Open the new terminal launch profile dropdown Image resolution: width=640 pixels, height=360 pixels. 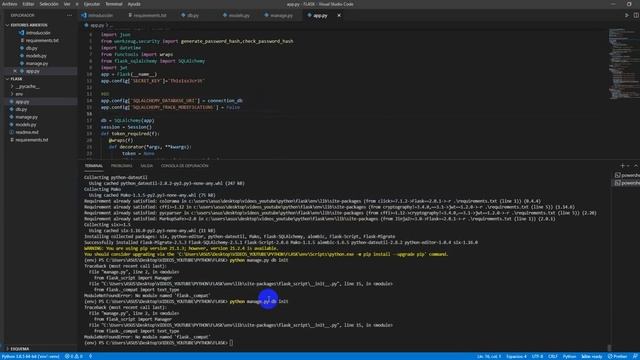pyautogui.click(x=628, y=166)
